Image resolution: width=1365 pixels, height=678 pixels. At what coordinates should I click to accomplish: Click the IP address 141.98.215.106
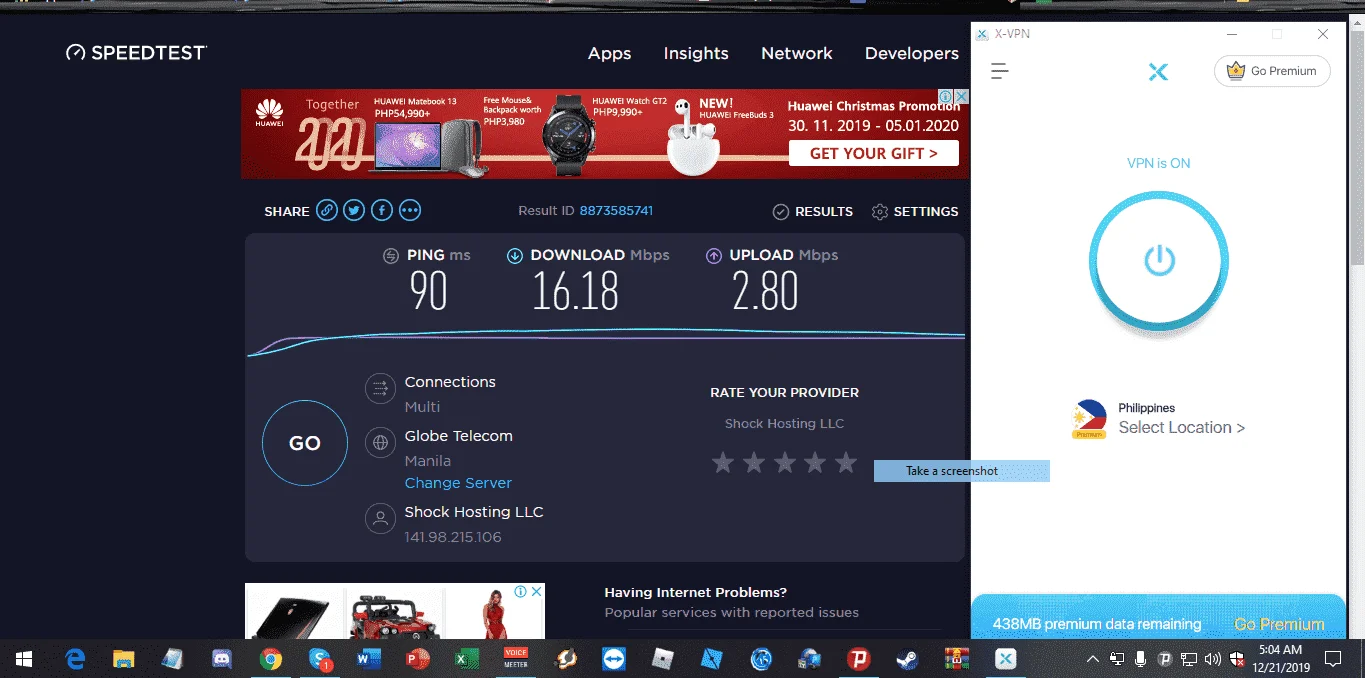(x=453, y=537)
